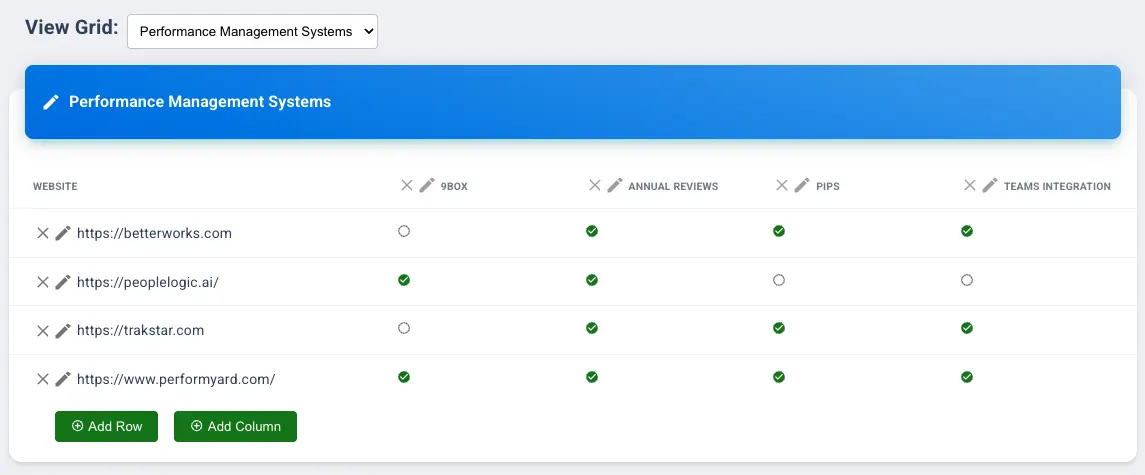This screenshot has width=1145, height=475.
Task: Remove the performyard.com row
Action: [x=42, y=379]
